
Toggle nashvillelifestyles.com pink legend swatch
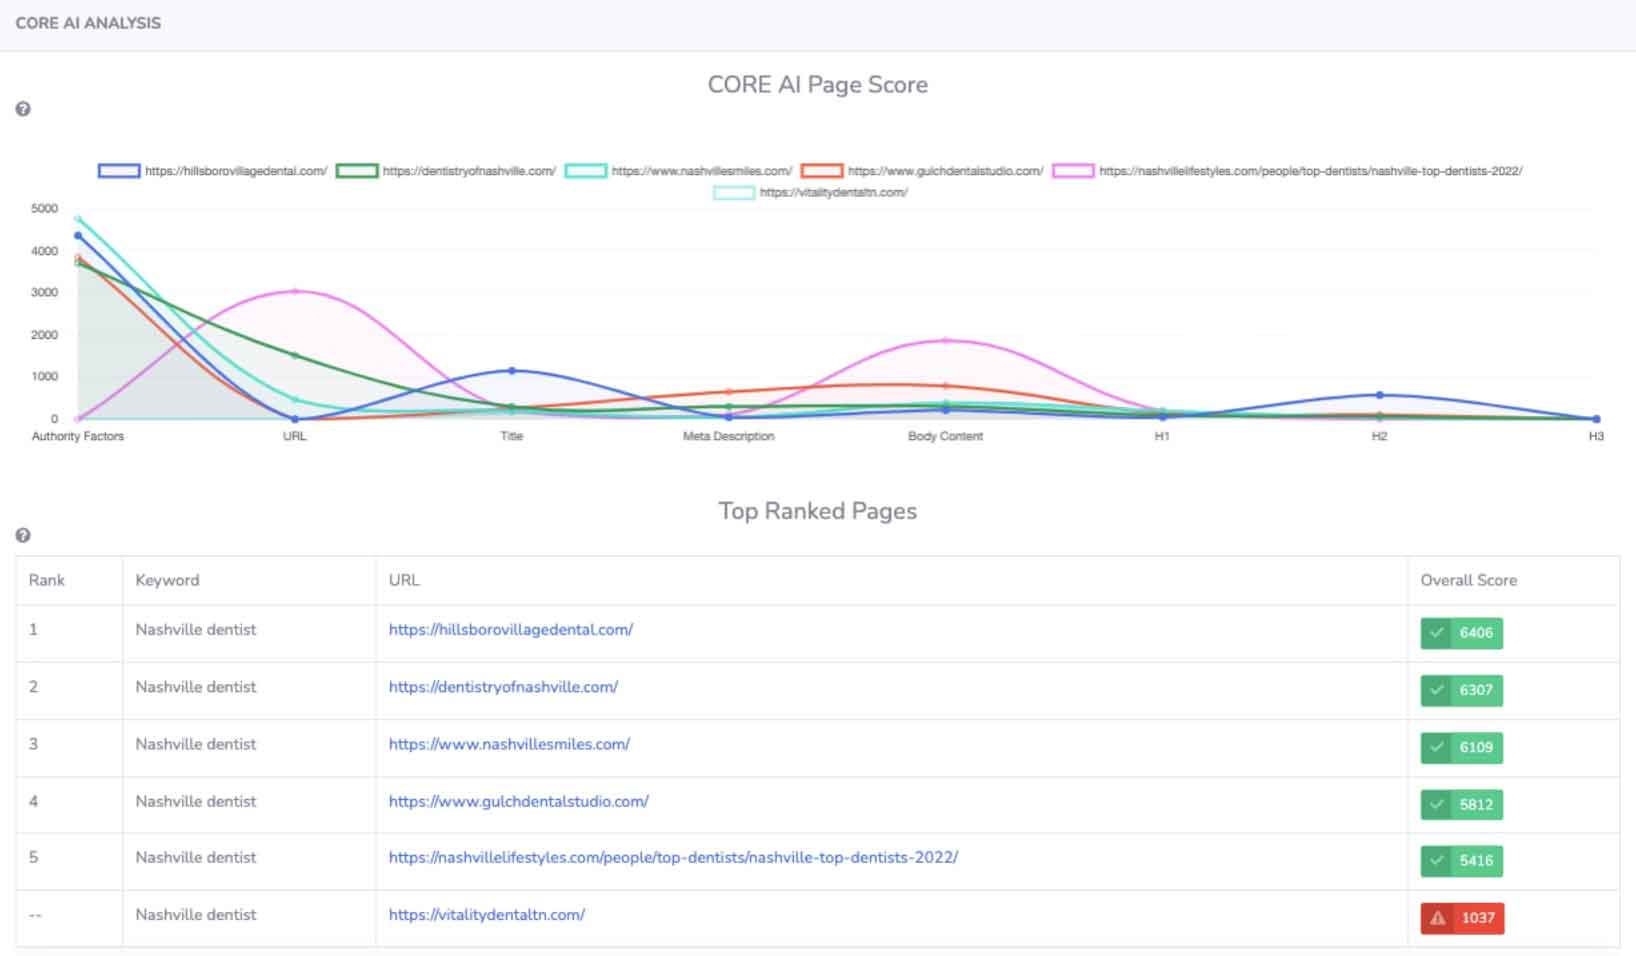pos(1073,171)
